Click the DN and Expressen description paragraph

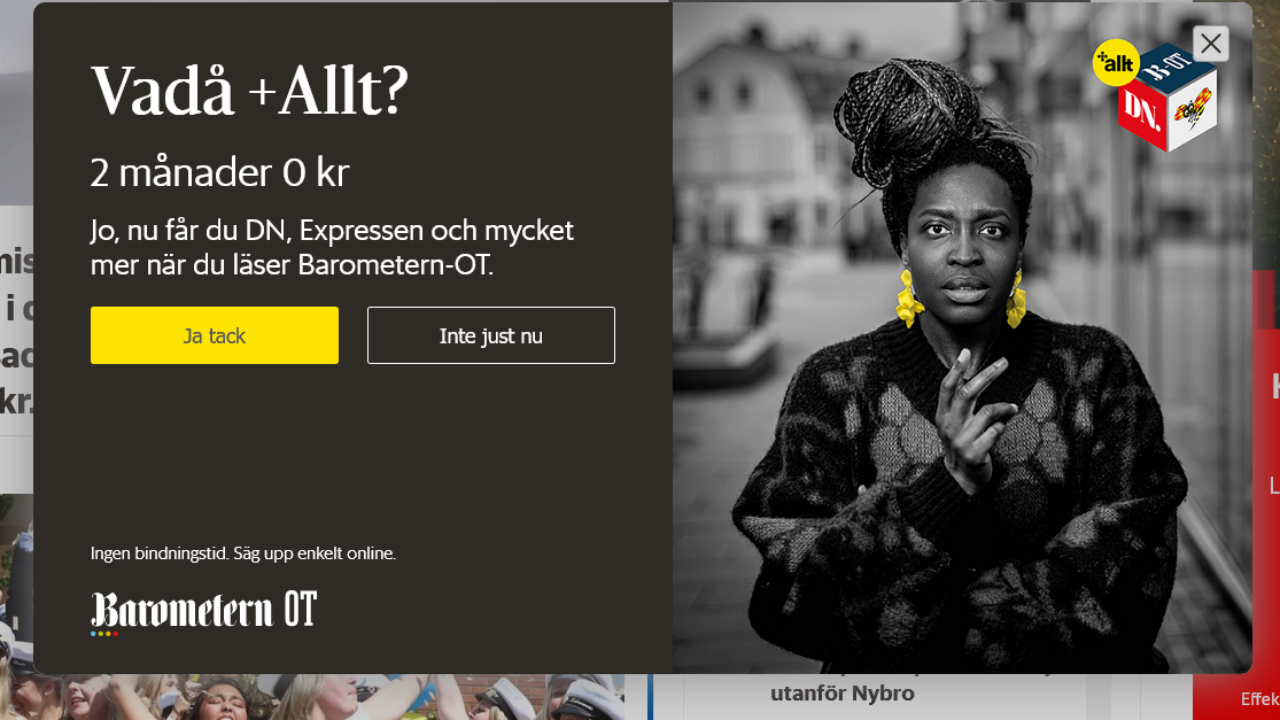point(332,247)
